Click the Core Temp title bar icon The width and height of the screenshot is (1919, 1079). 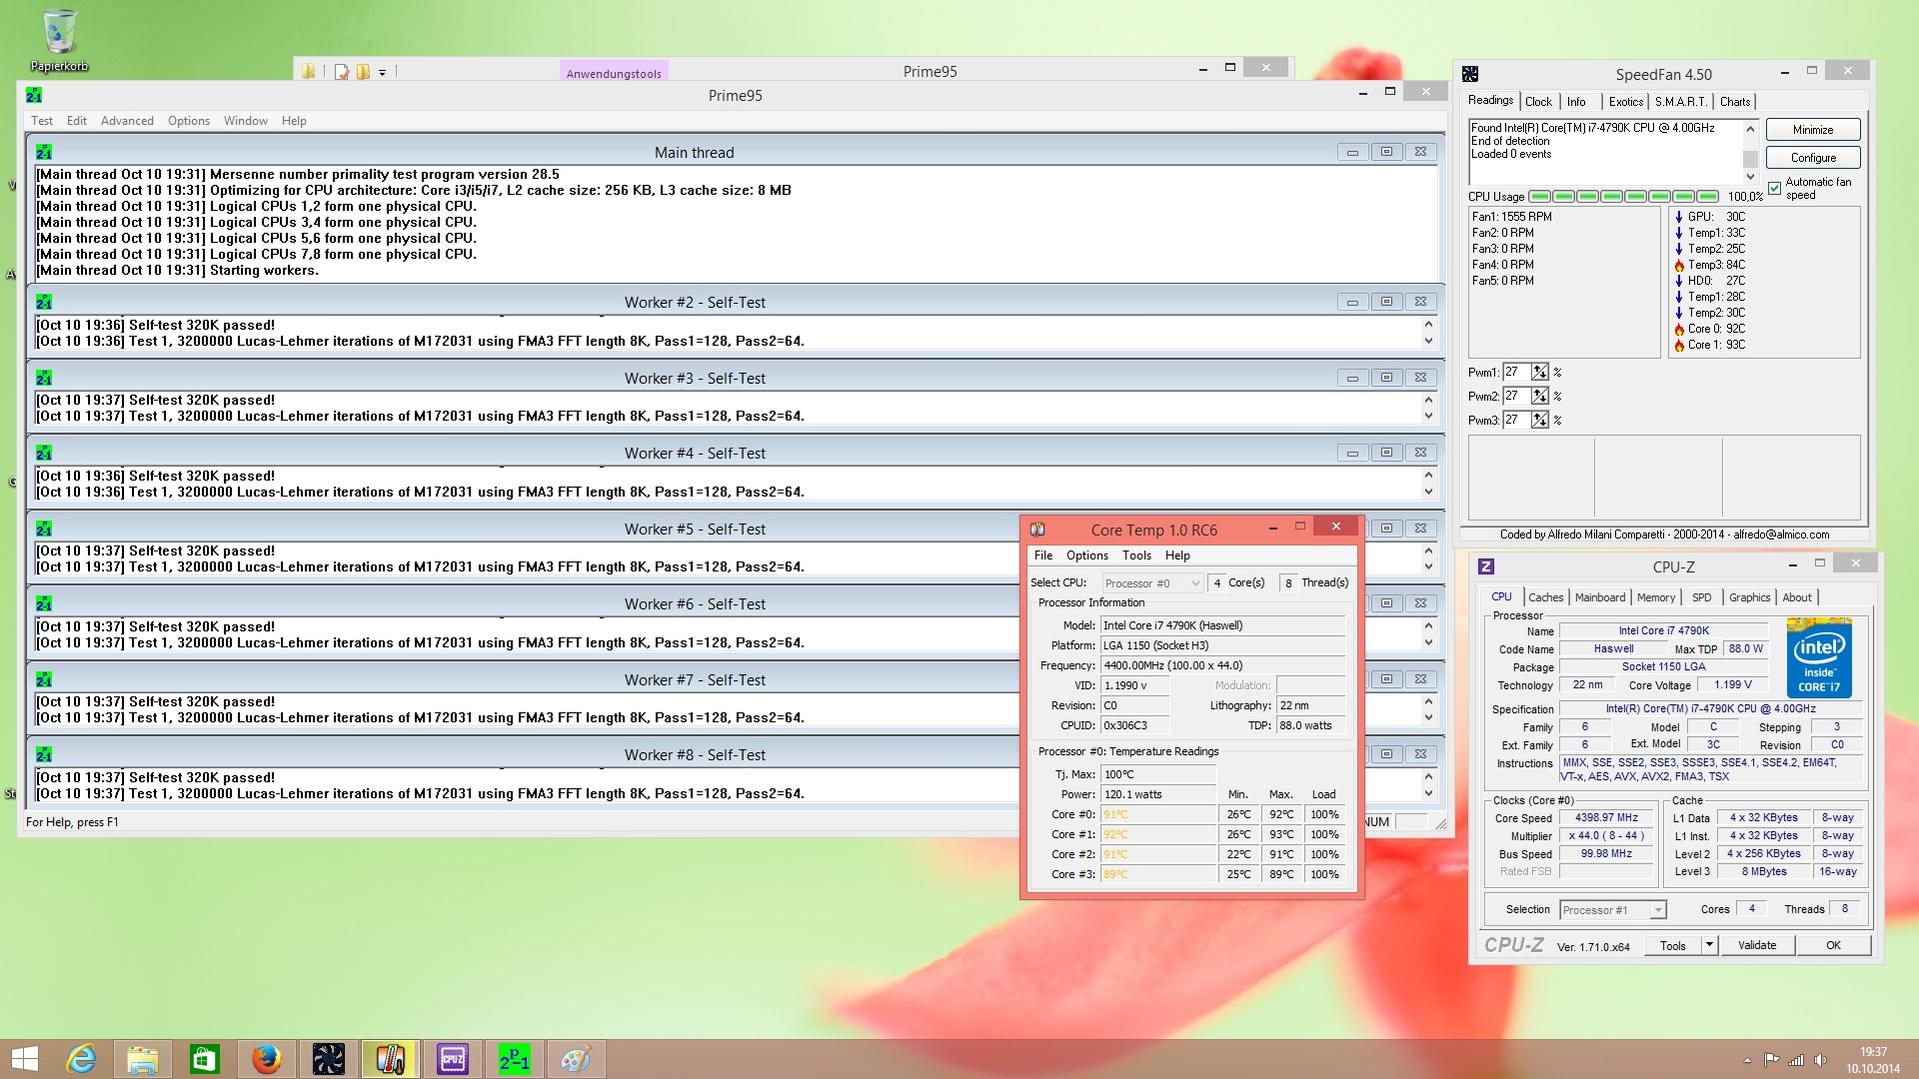pos(1038,530)
